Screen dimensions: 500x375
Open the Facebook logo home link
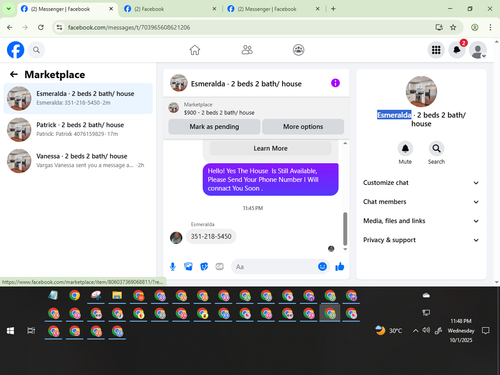pyautogui.click(x=15, y=50)
